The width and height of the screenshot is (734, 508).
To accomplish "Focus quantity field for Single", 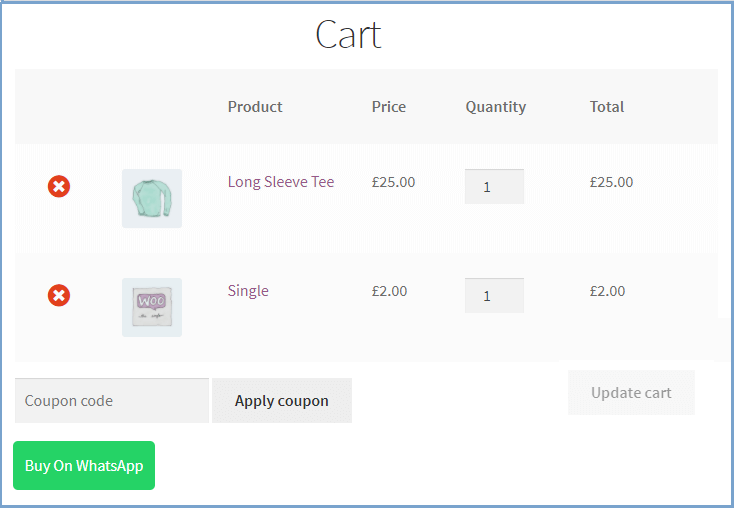I will coord(494,295).
